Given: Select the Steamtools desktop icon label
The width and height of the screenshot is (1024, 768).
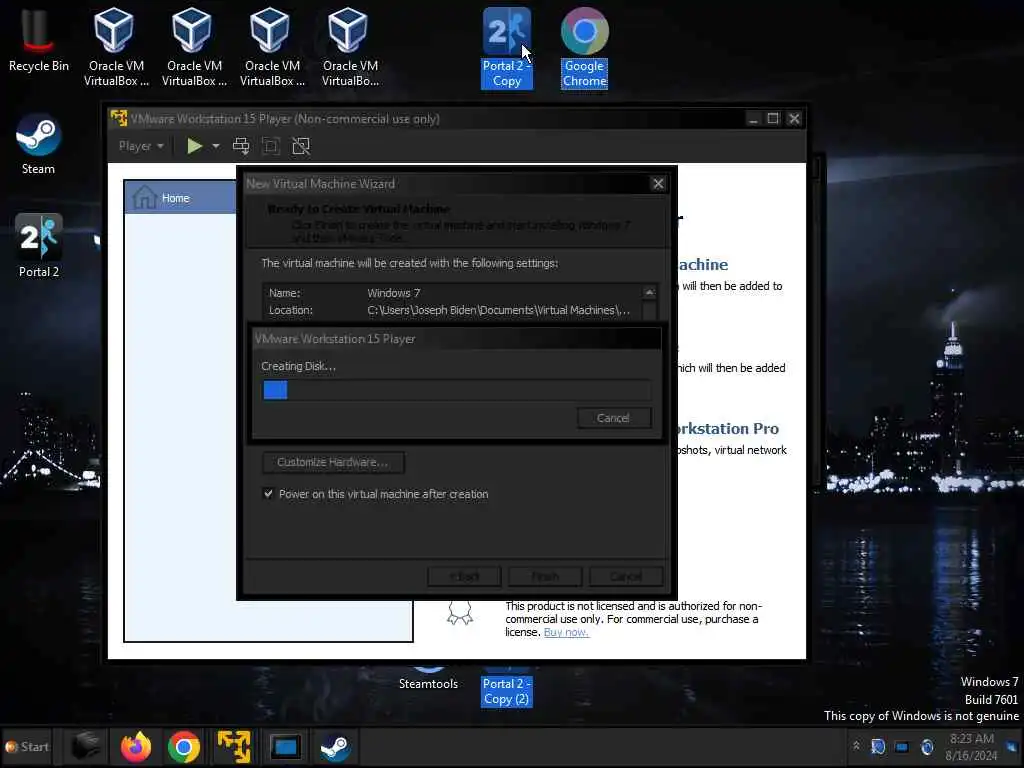Looking at the screenshot, I should tap(428, 684).
